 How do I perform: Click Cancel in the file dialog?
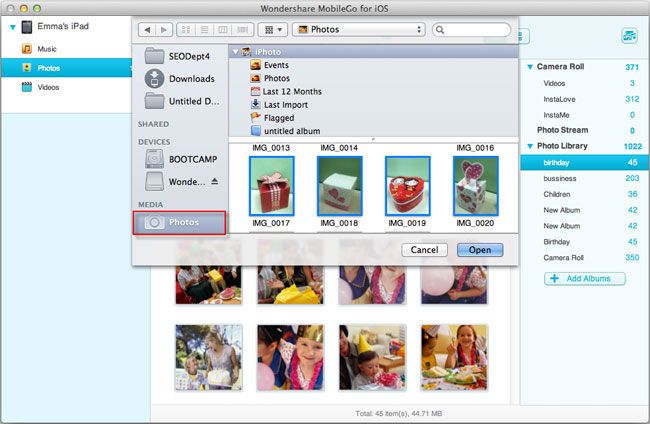pyautogui.click(x=424, y=250)
